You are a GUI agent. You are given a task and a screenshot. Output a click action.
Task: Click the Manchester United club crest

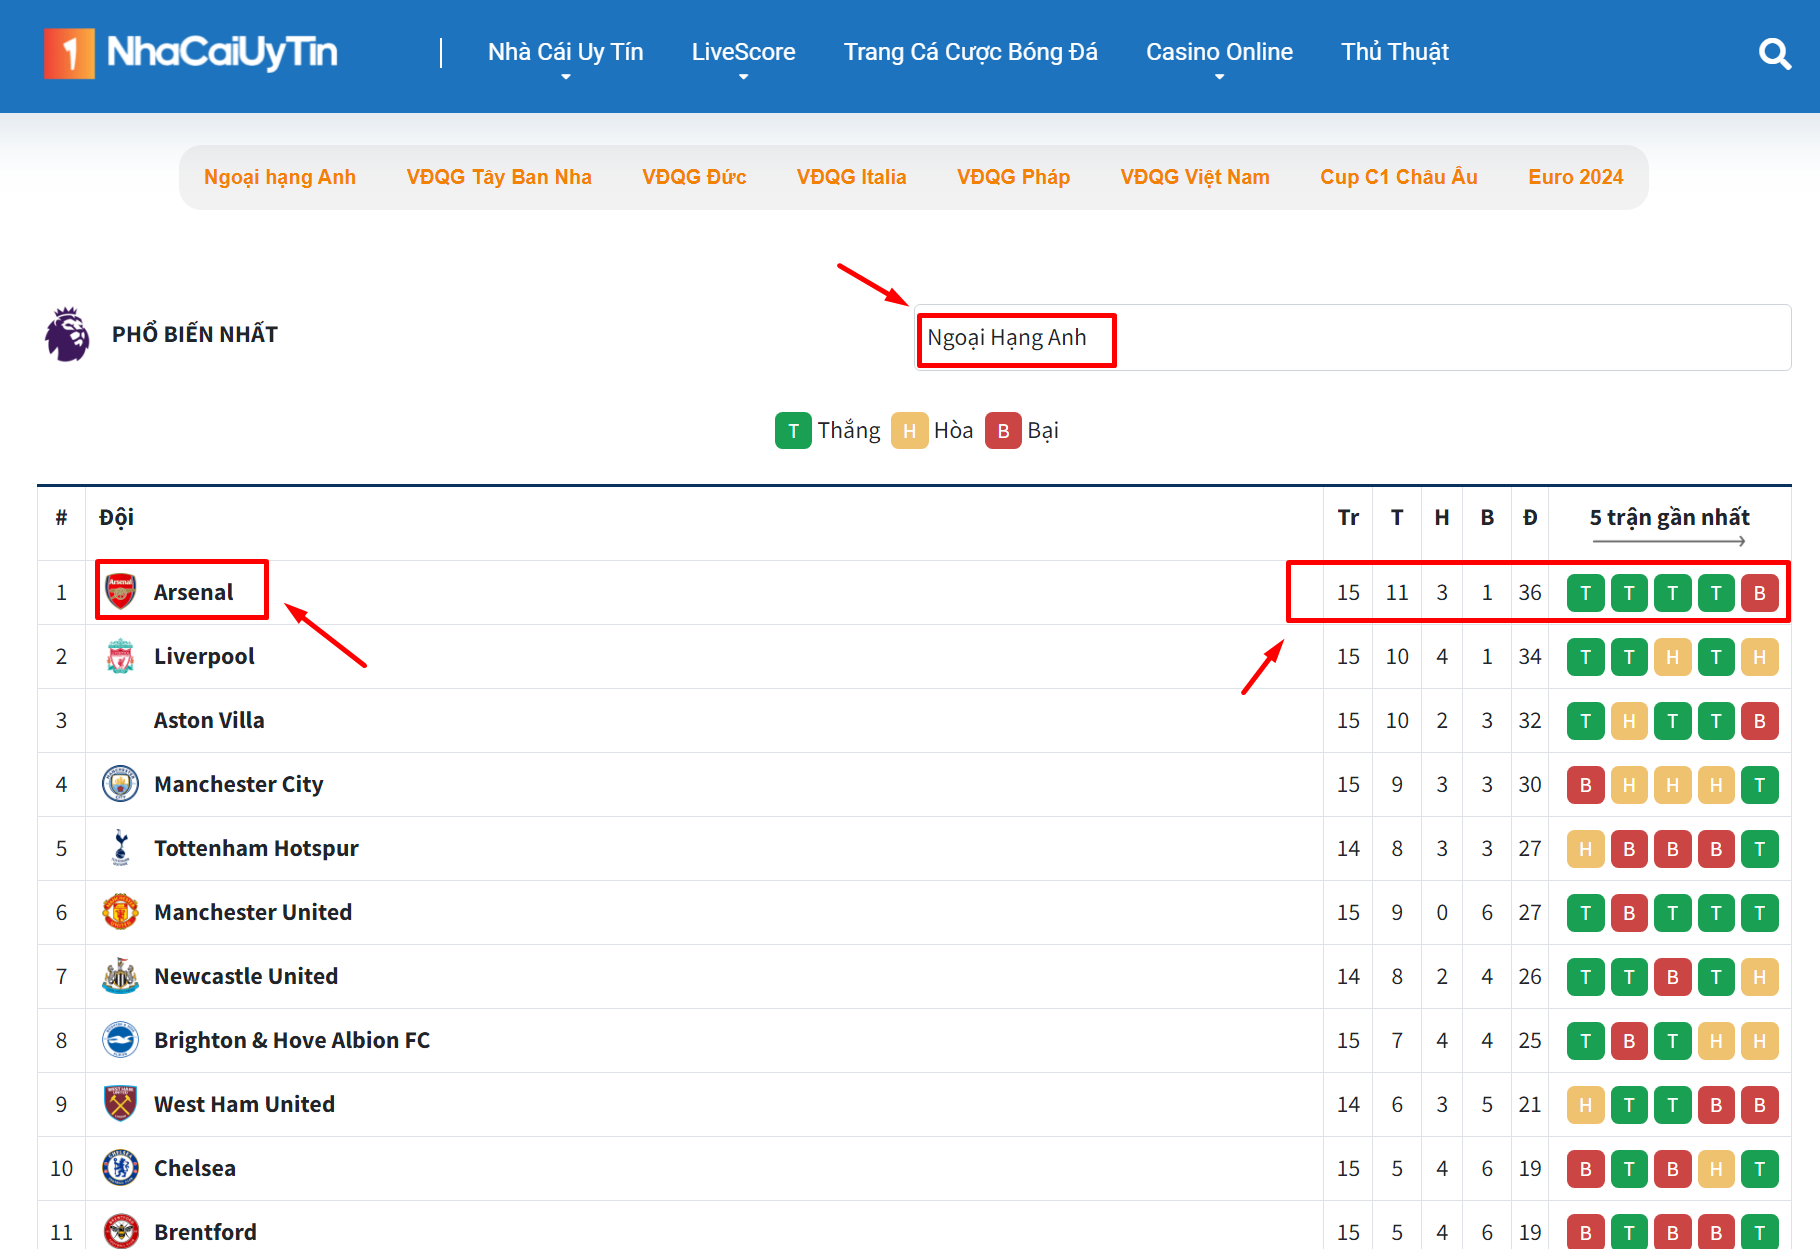121,912
